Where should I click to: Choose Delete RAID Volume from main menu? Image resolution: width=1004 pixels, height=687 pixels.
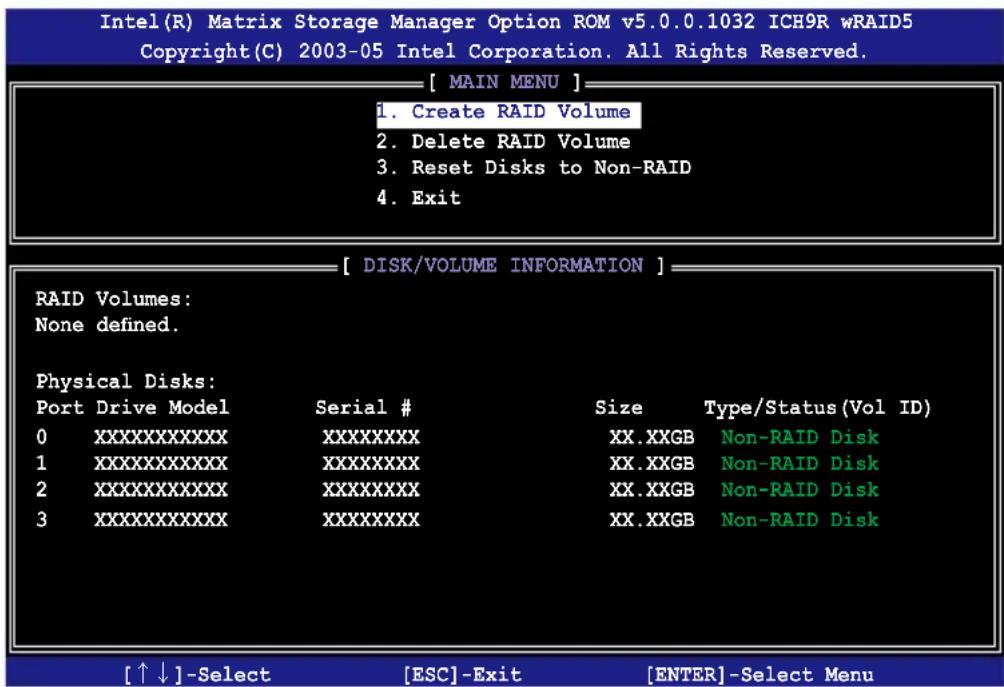[503, 141]
